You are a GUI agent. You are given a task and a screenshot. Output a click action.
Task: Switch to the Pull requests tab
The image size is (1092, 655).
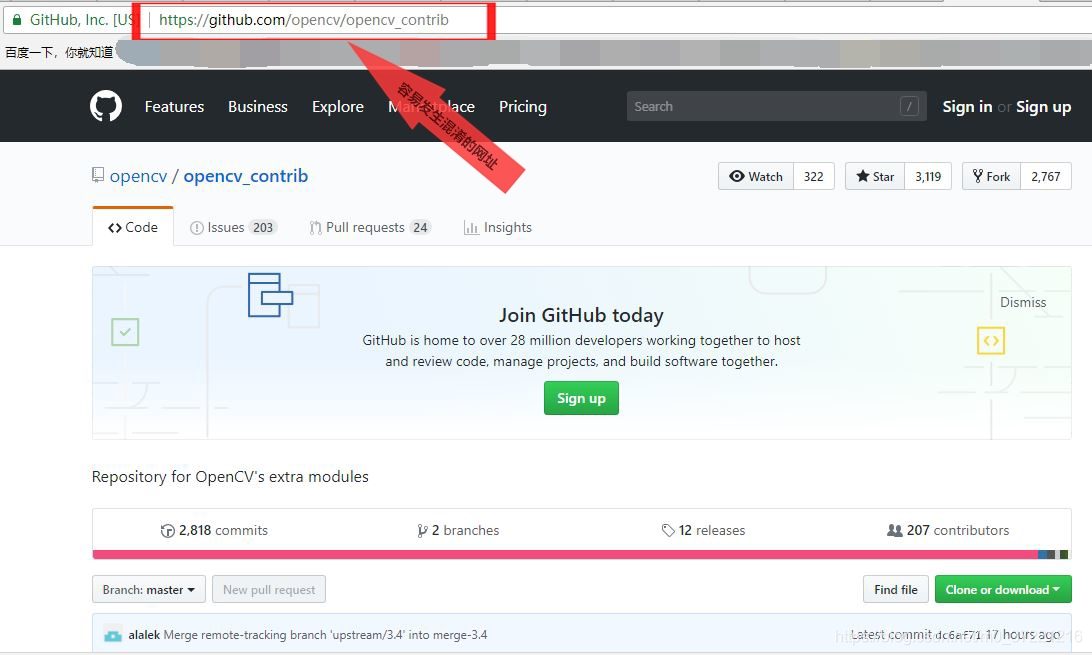[x=370, y=227]
